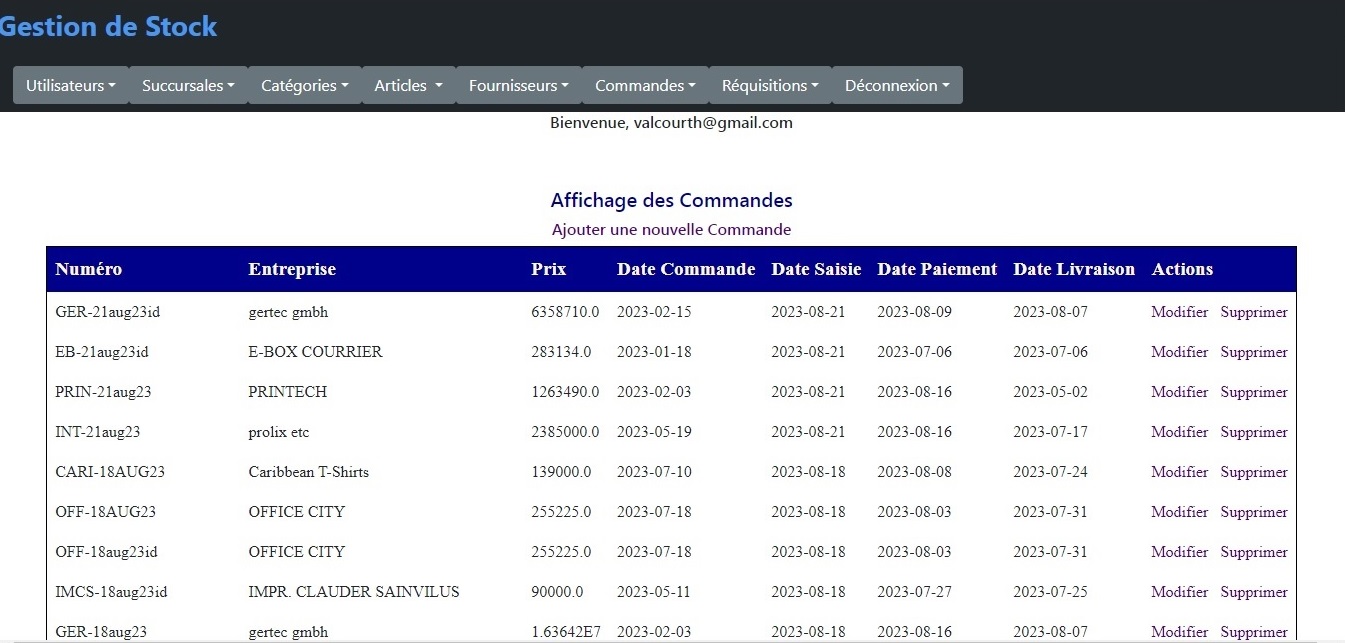Modify the GER-21aug23id order
Screen dimensions: 1345x643
1179,312
